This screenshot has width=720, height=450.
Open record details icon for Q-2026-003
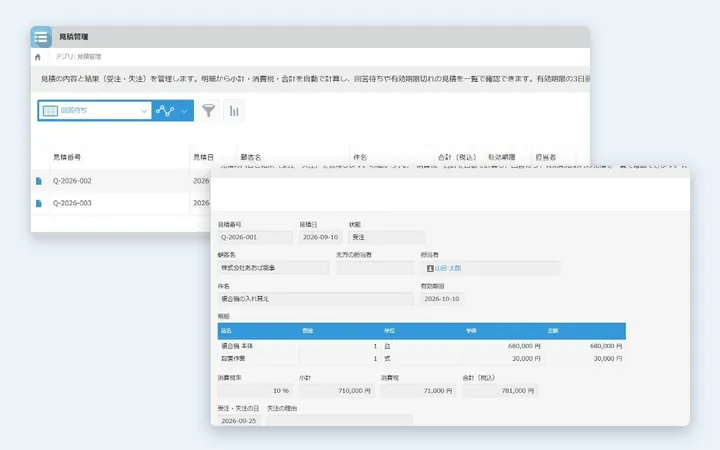point(39,203)
